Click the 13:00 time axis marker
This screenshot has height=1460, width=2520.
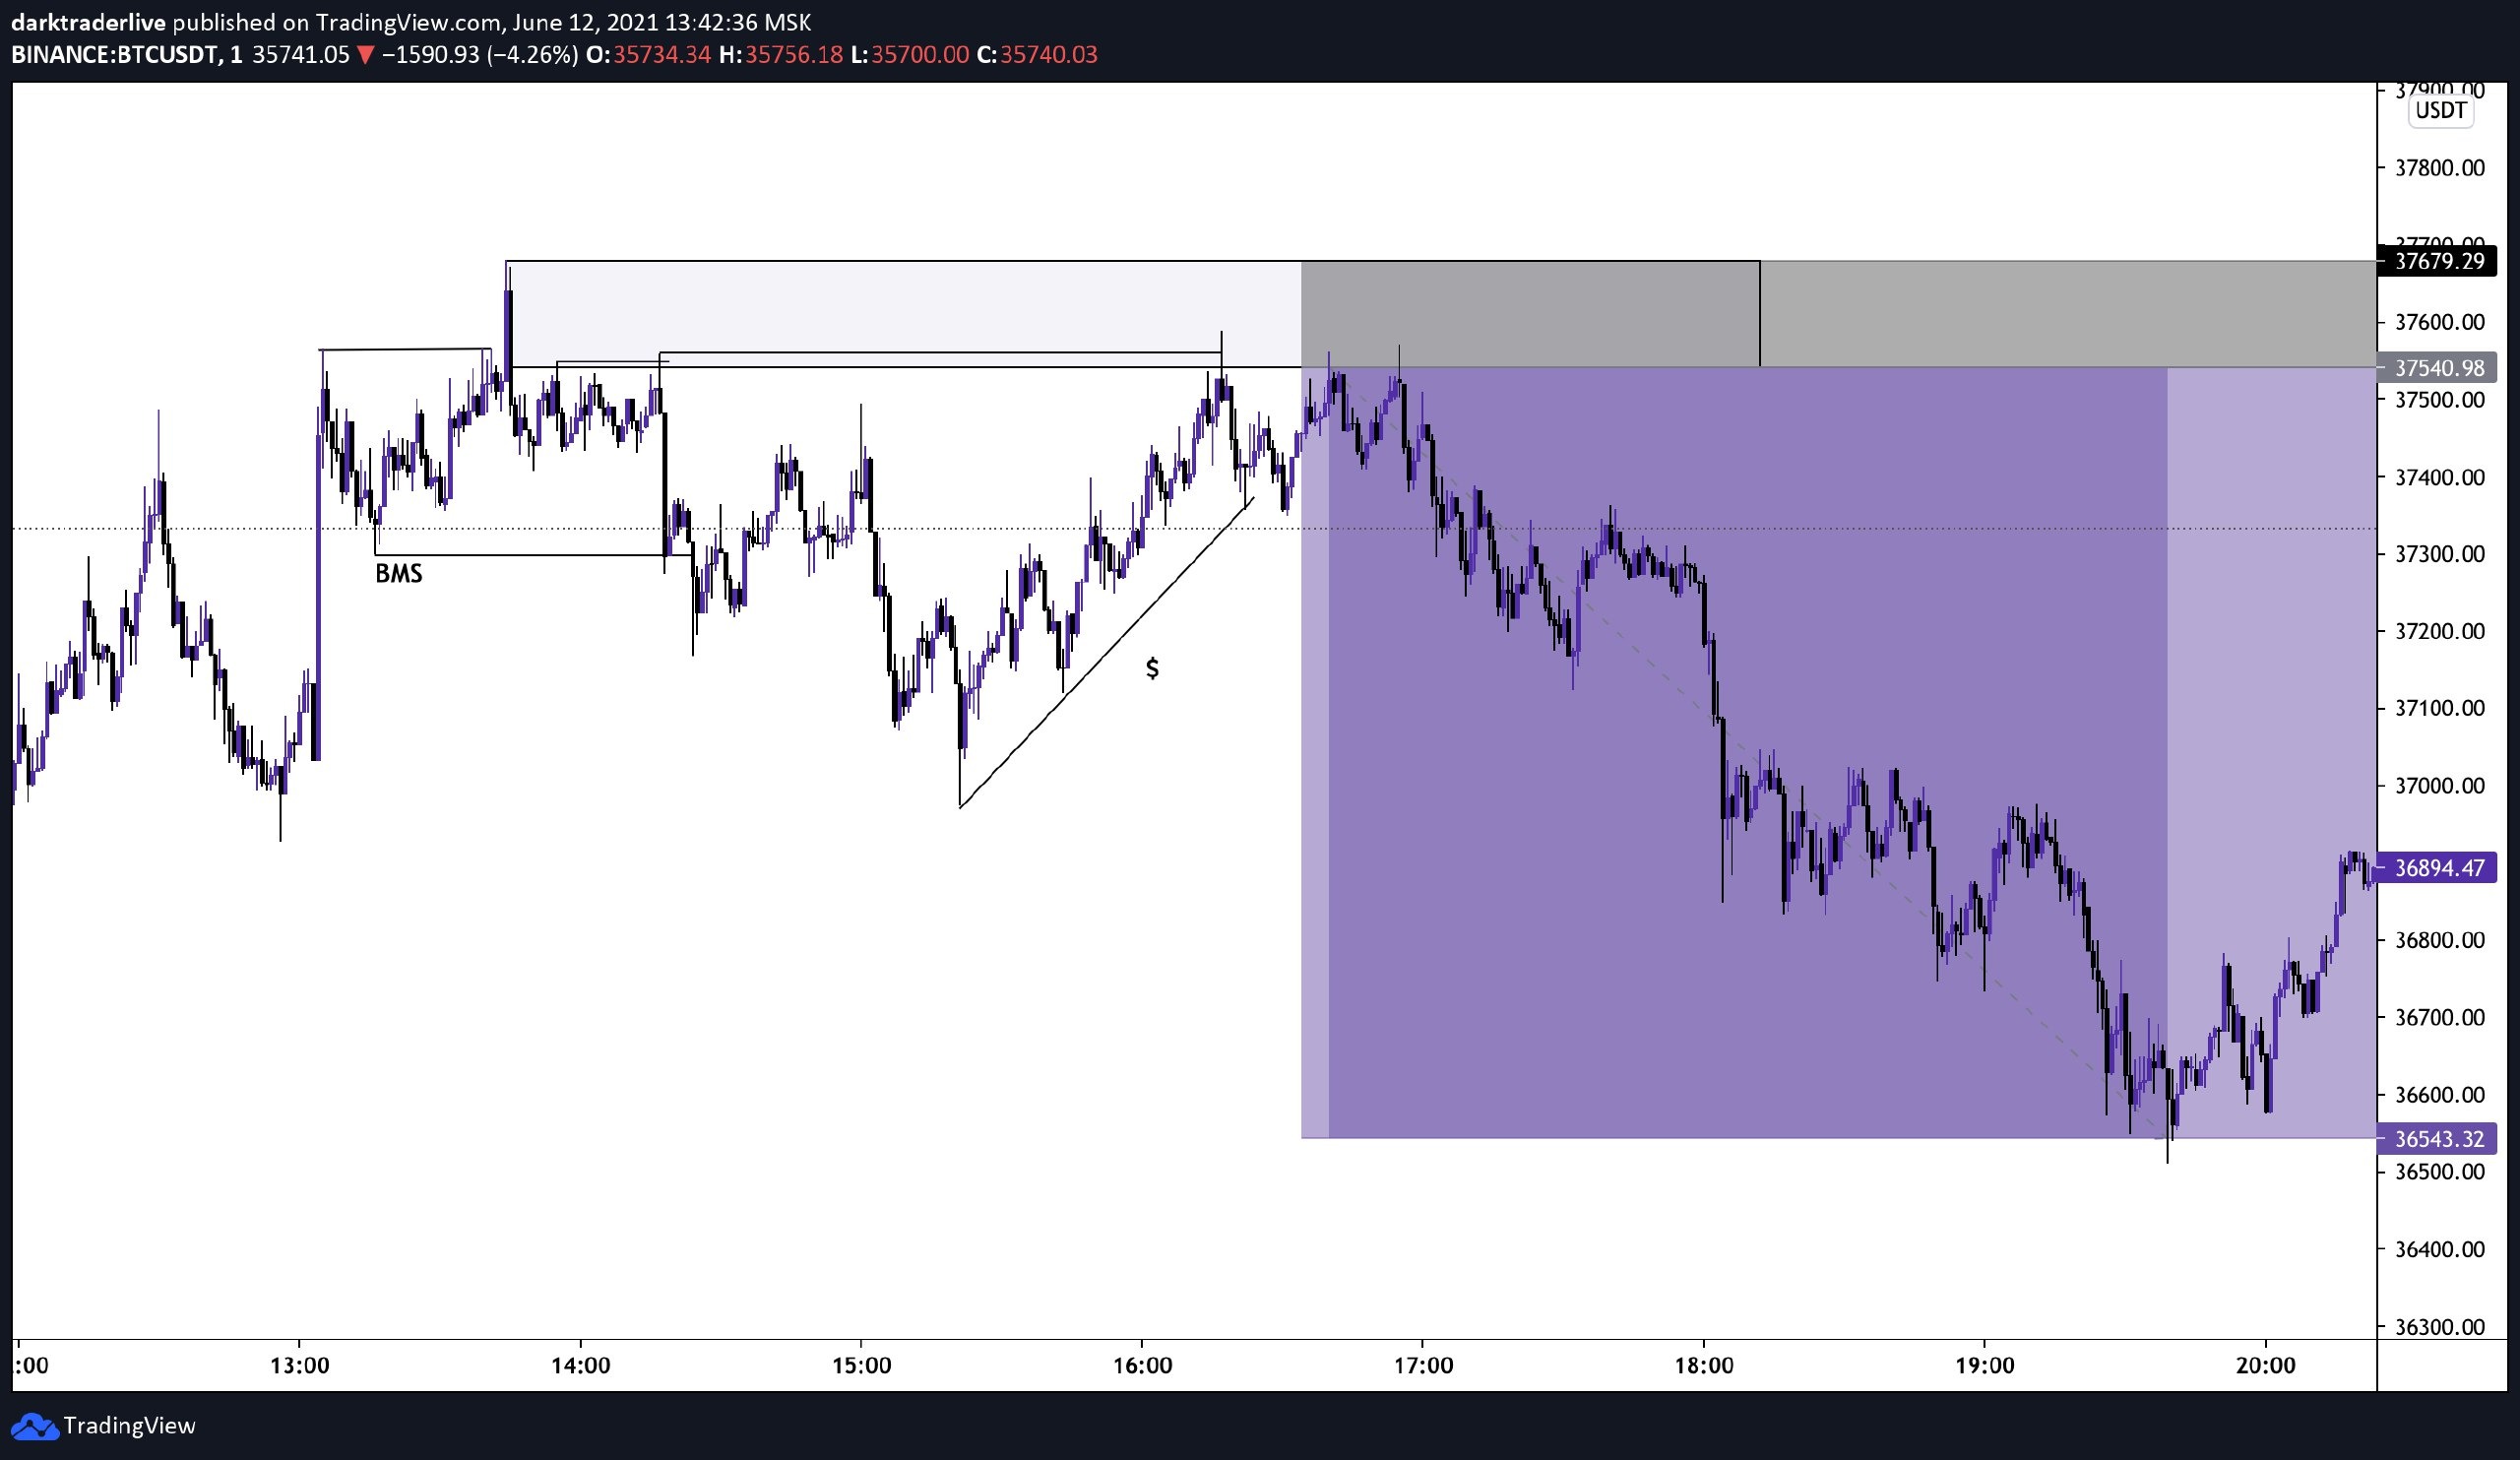coord(299,1366)
